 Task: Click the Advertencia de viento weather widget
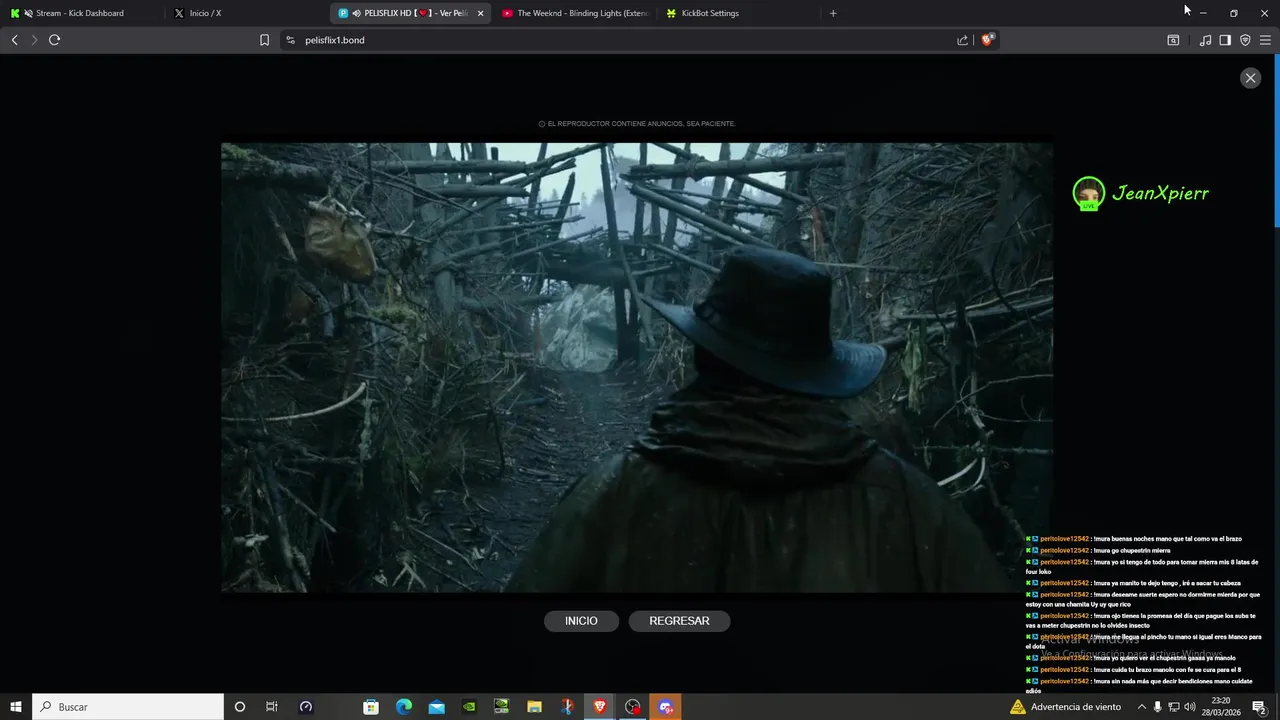(x=1067, y=707)
